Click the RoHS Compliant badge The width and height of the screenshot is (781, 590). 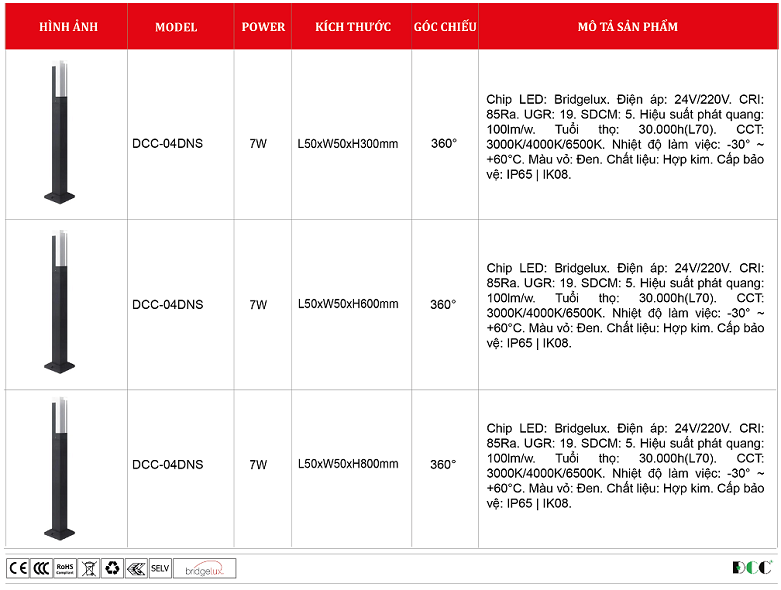click(x=65, y=568)
